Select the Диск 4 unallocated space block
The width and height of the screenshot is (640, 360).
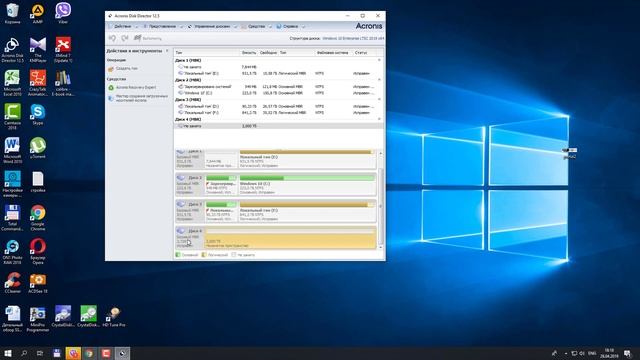coord(290,238)
